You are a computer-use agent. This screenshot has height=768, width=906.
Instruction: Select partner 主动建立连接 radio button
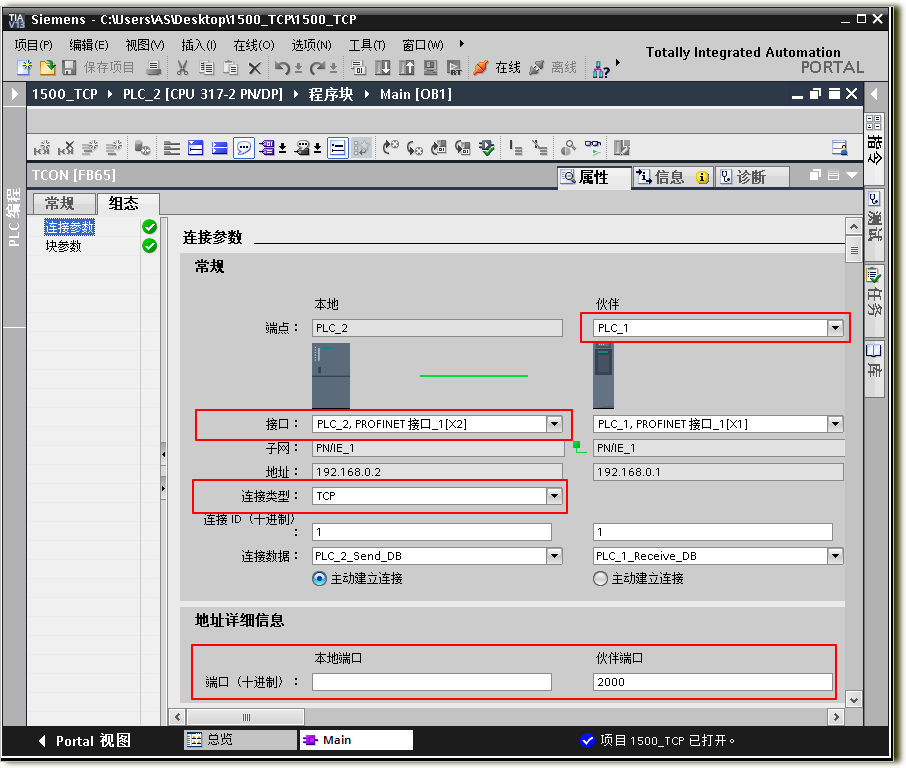tap(600, 578)
